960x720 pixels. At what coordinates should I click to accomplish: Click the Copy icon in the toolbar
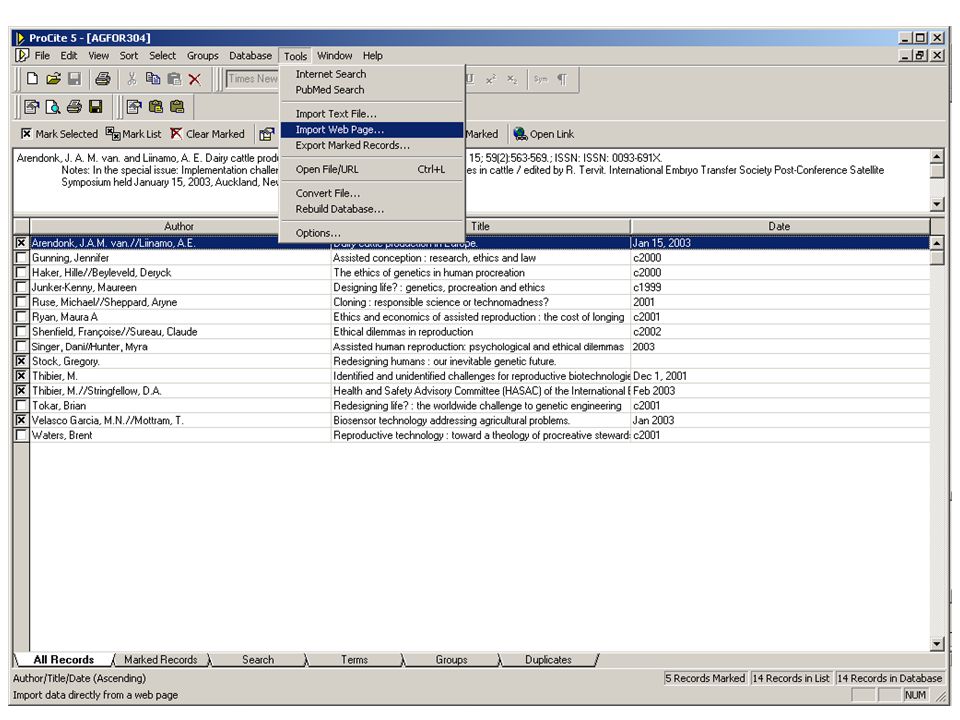(x=153, y=79)
